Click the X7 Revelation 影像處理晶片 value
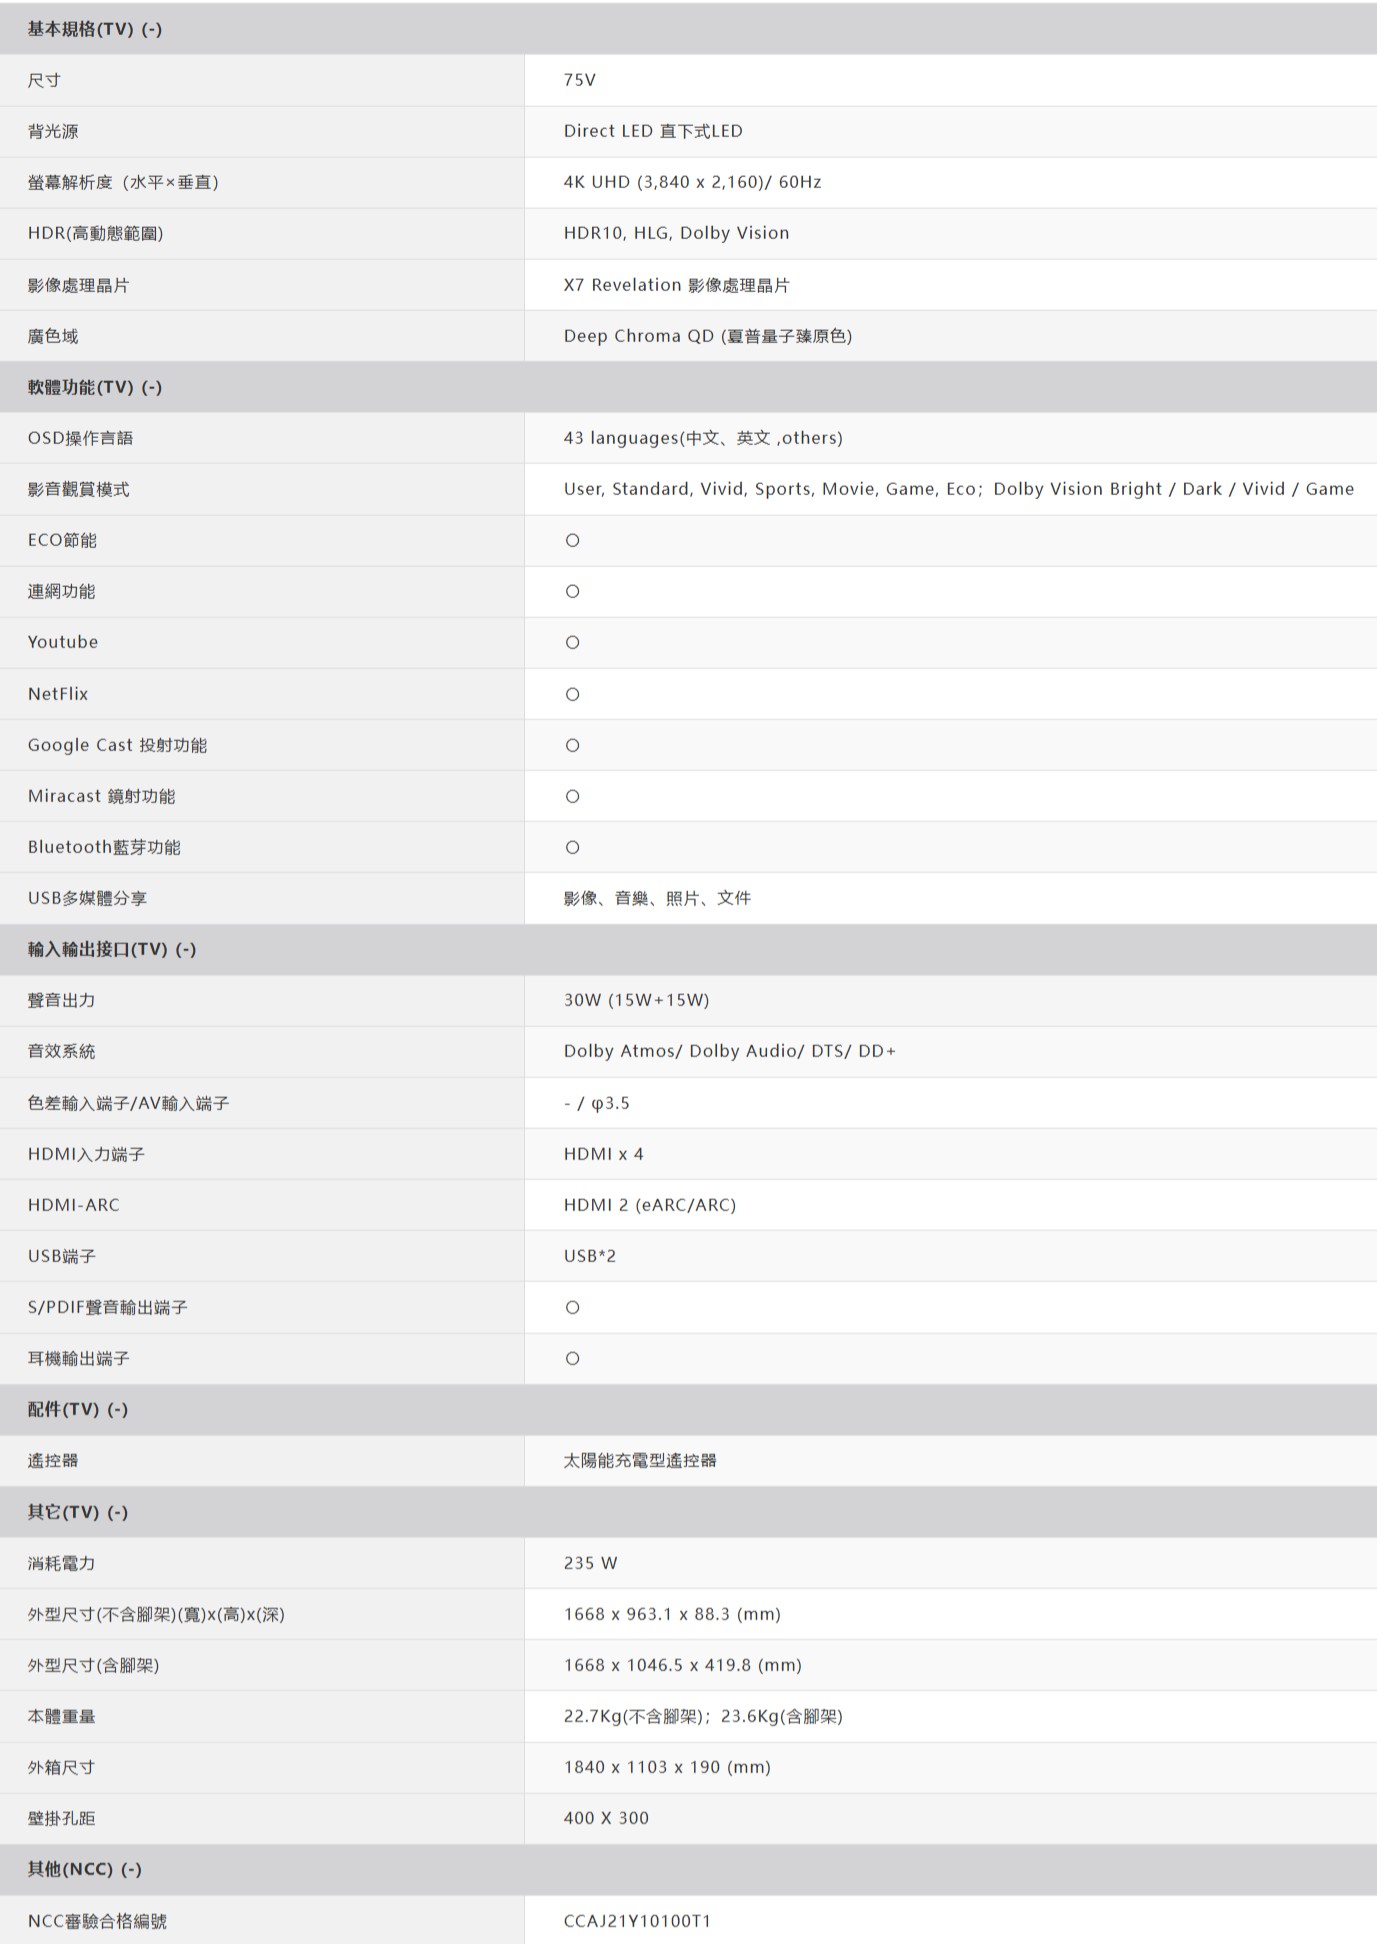1377x1944 pixels. [x=676, y=285]
